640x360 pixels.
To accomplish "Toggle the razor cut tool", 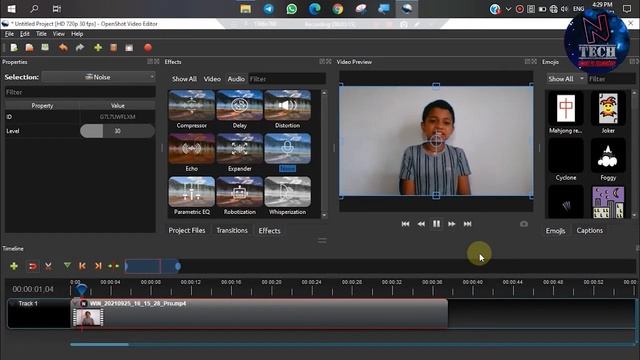I will click(x=49, y=266).
